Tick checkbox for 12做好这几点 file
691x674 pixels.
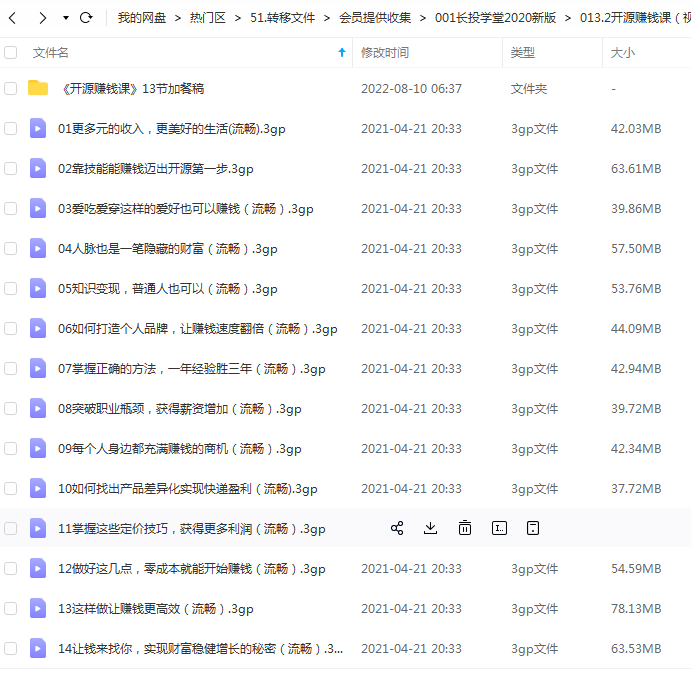click(11, 569)
